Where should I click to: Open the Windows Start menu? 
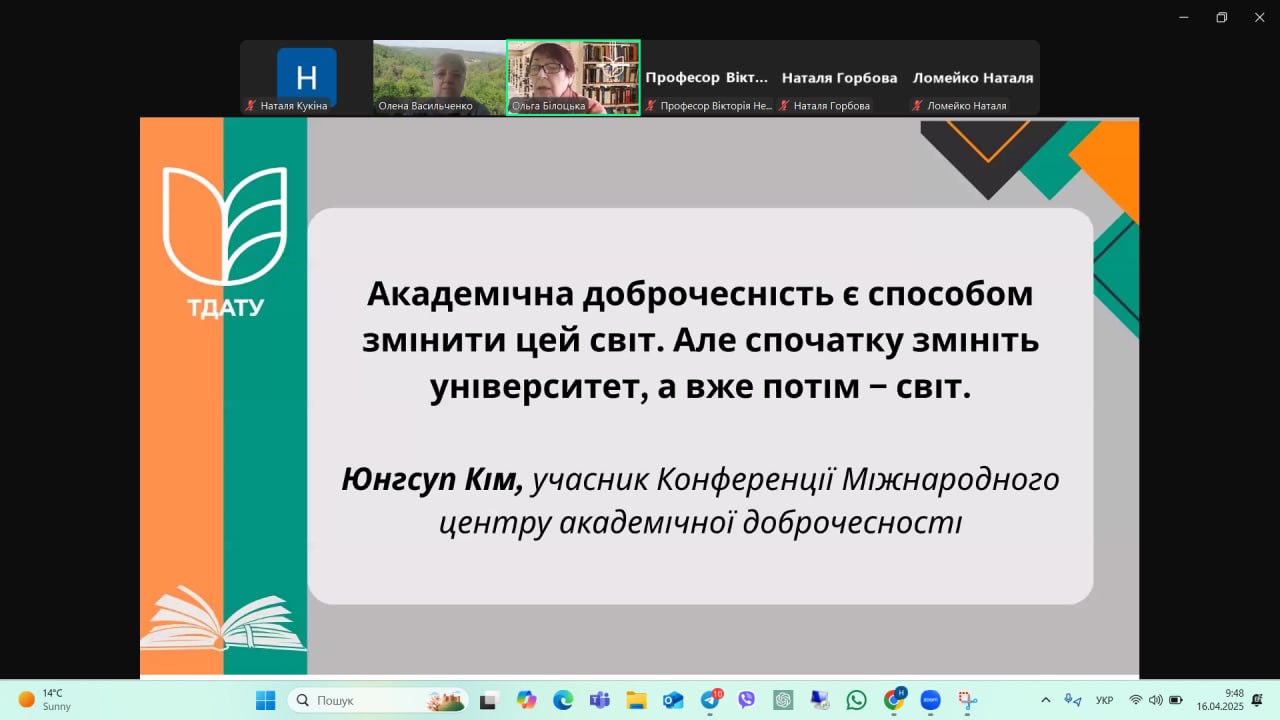(x=265, y=700)
